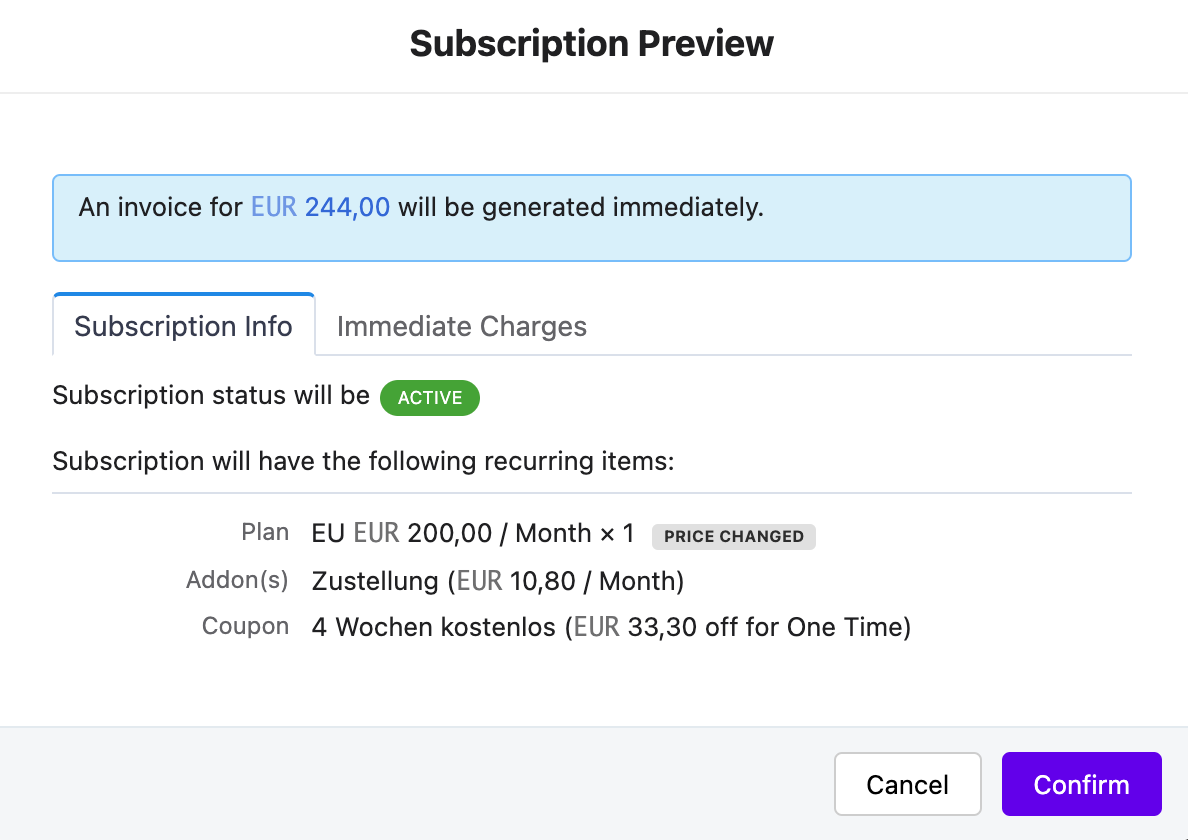Click the Plan row label

(265, 532)
